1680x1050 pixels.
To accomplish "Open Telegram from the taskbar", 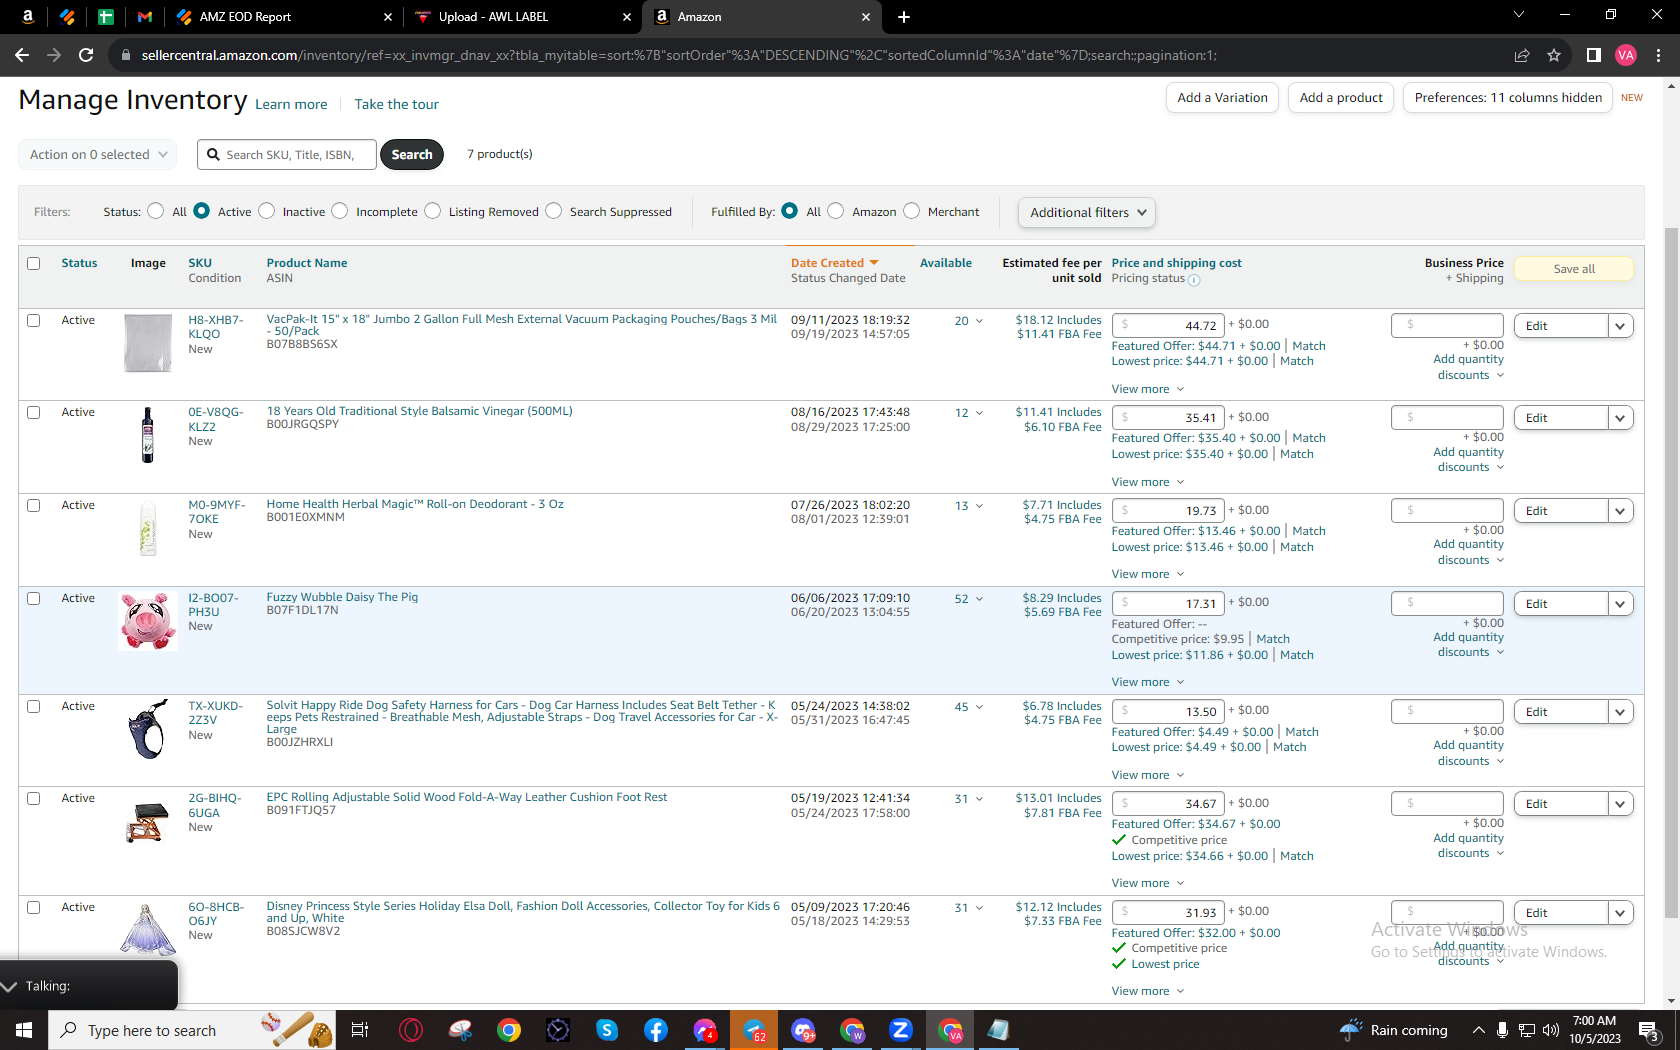I will [x=754, y=1030].
